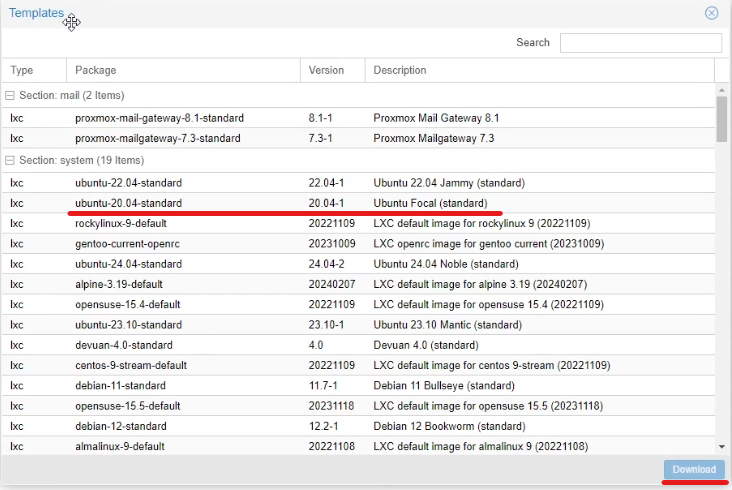Screen dimensions: 732x490
Task: Click the vertical scrollbar thumb
Action: coord(722,119)
